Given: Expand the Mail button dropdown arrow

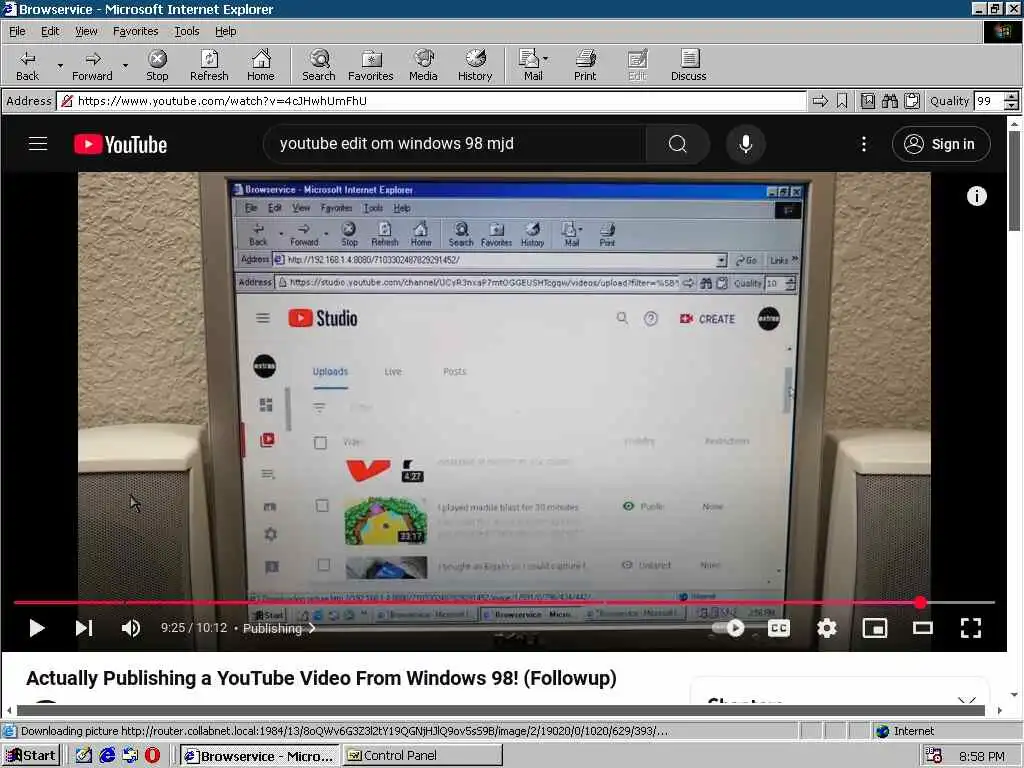Looking at the screenshot, I should click(x=545, y=59).
